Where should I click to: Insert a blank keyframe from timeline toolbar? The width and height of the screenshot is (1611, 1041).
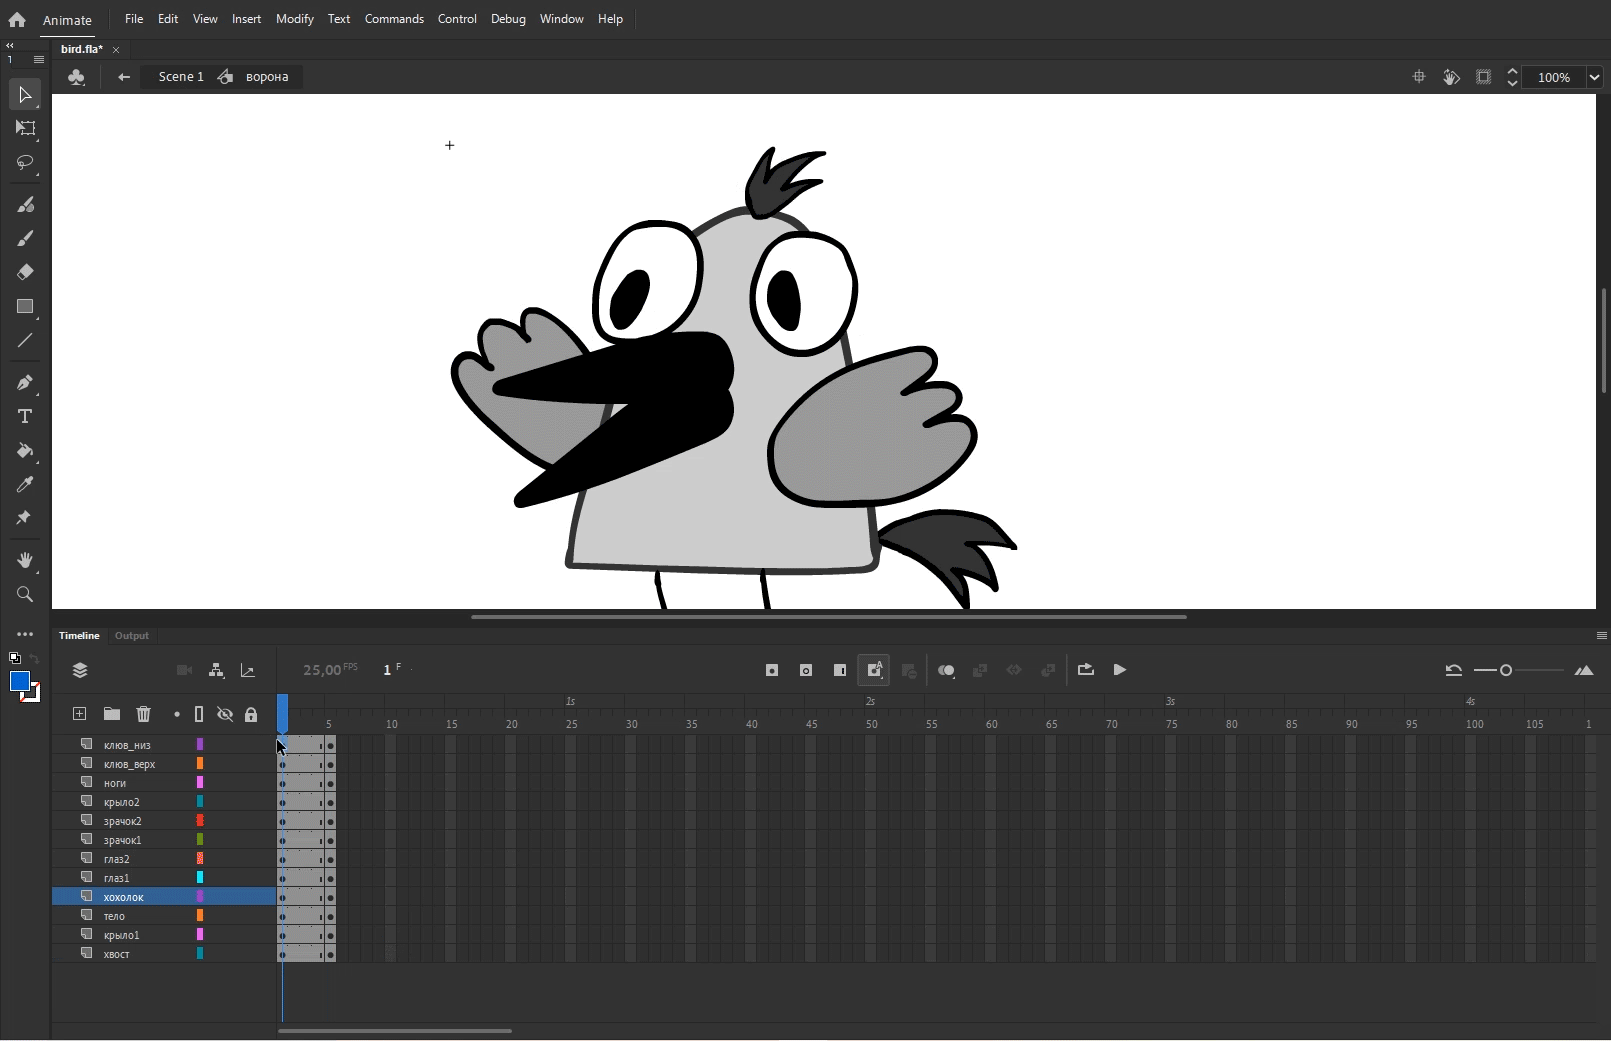pyautogui.click(x=806, y=670)
